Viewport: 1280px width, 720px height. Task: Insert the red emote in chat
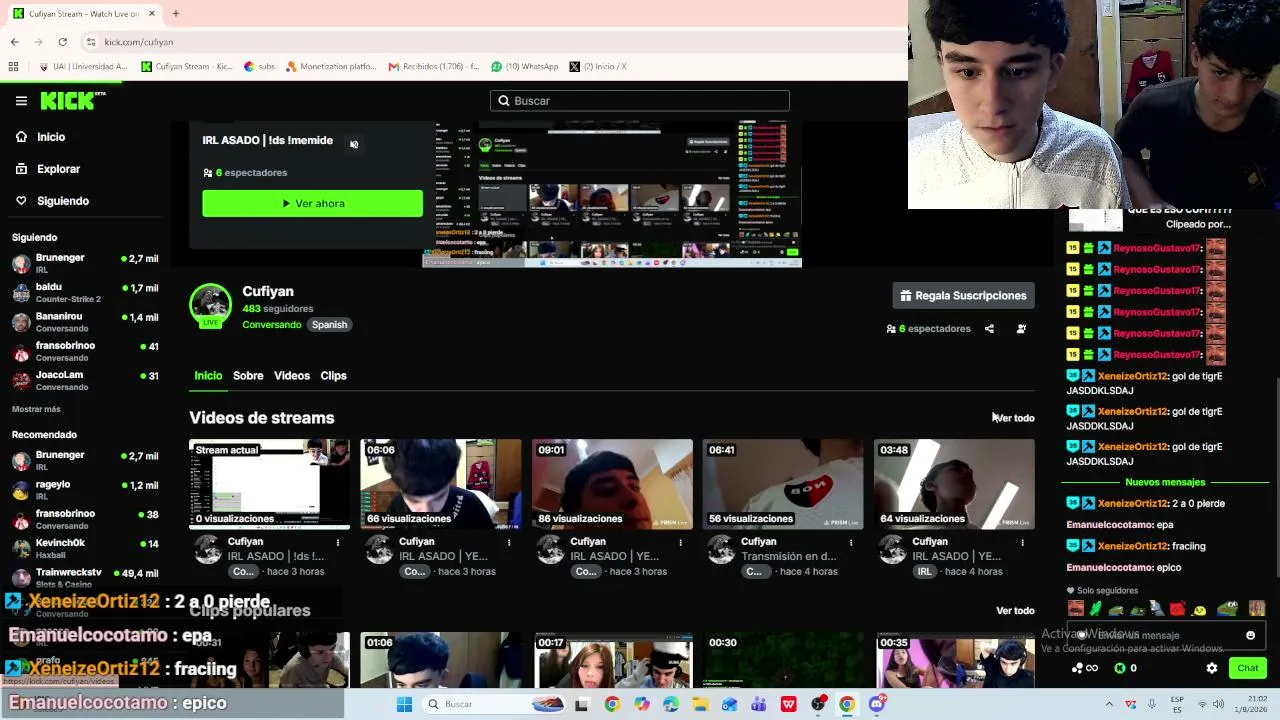click(1178, 608)
